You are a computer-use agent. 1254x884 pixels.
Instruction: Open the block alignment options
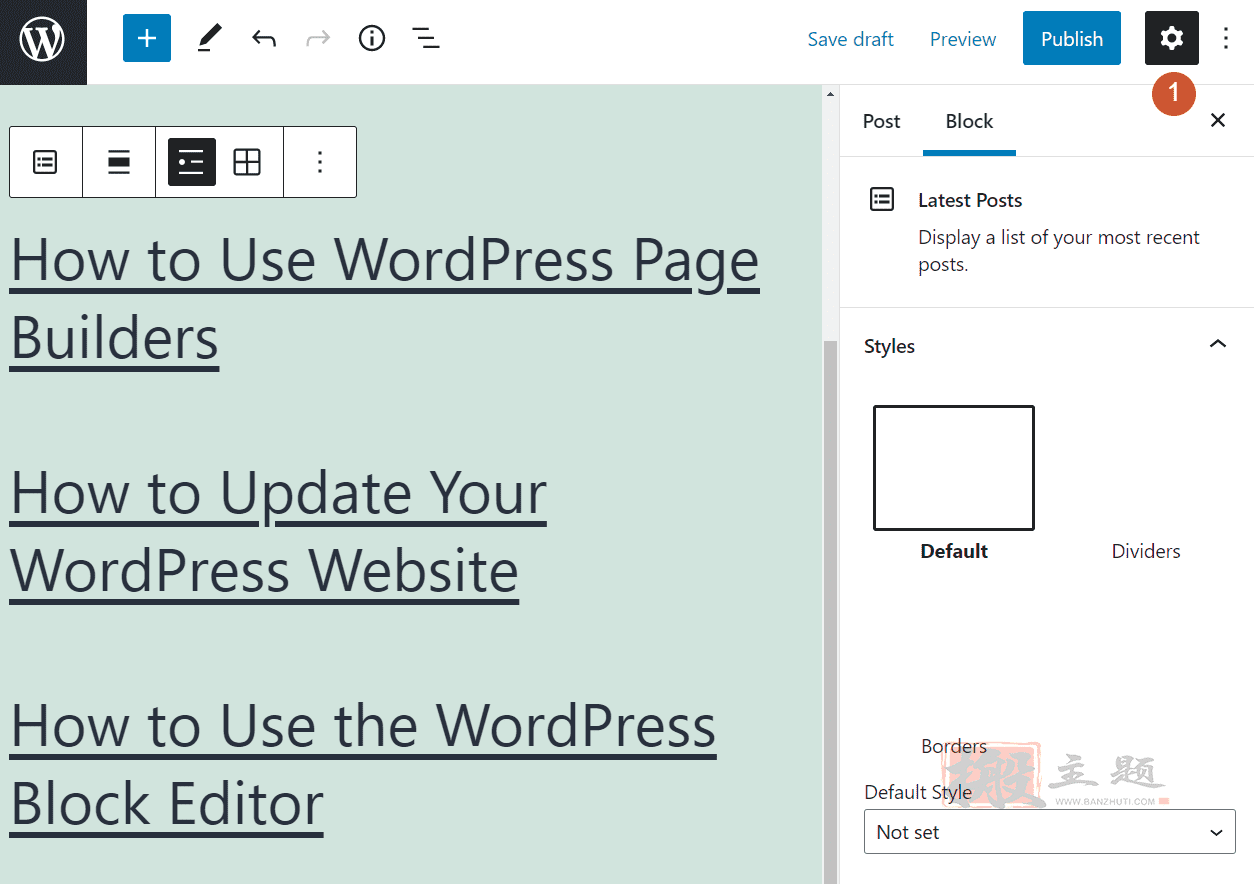[119, 162]
